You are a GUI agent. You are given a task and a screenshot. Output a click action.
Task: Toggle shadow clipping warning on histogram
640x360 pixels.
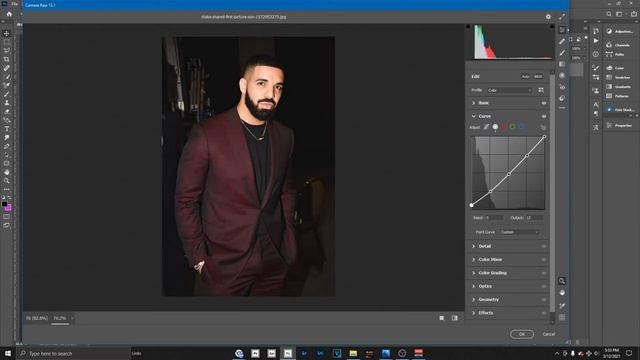[x=468, y=27]
